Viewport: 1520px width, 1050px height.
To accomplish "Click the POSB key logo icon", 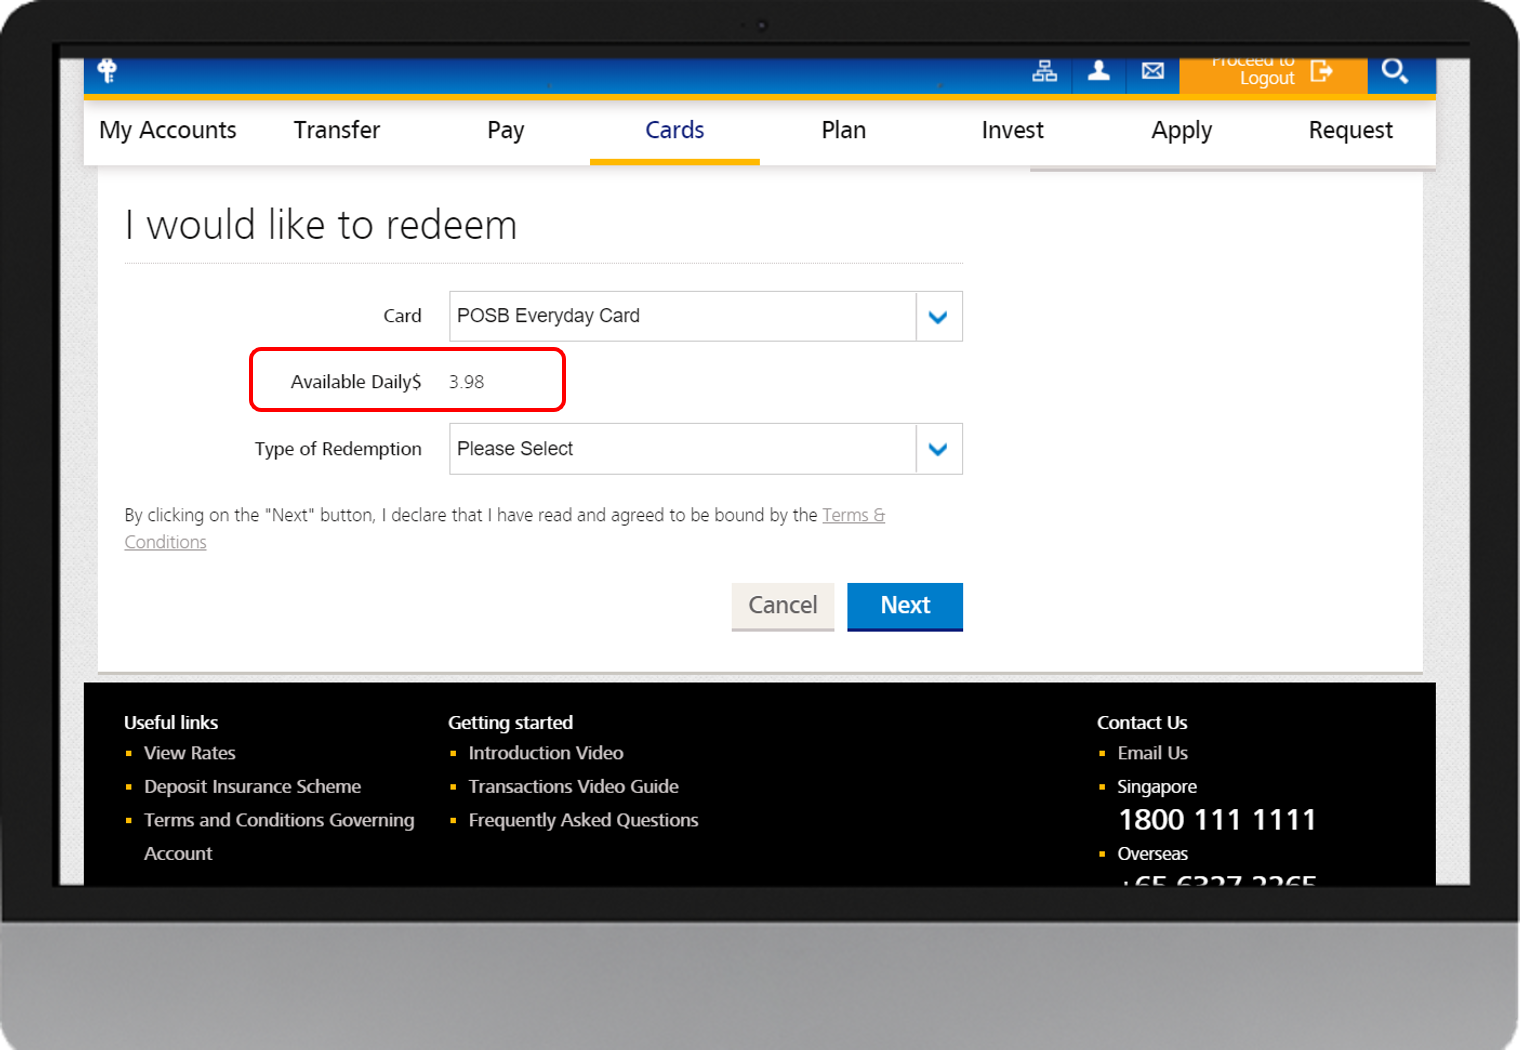I will [x=107, y=71].
